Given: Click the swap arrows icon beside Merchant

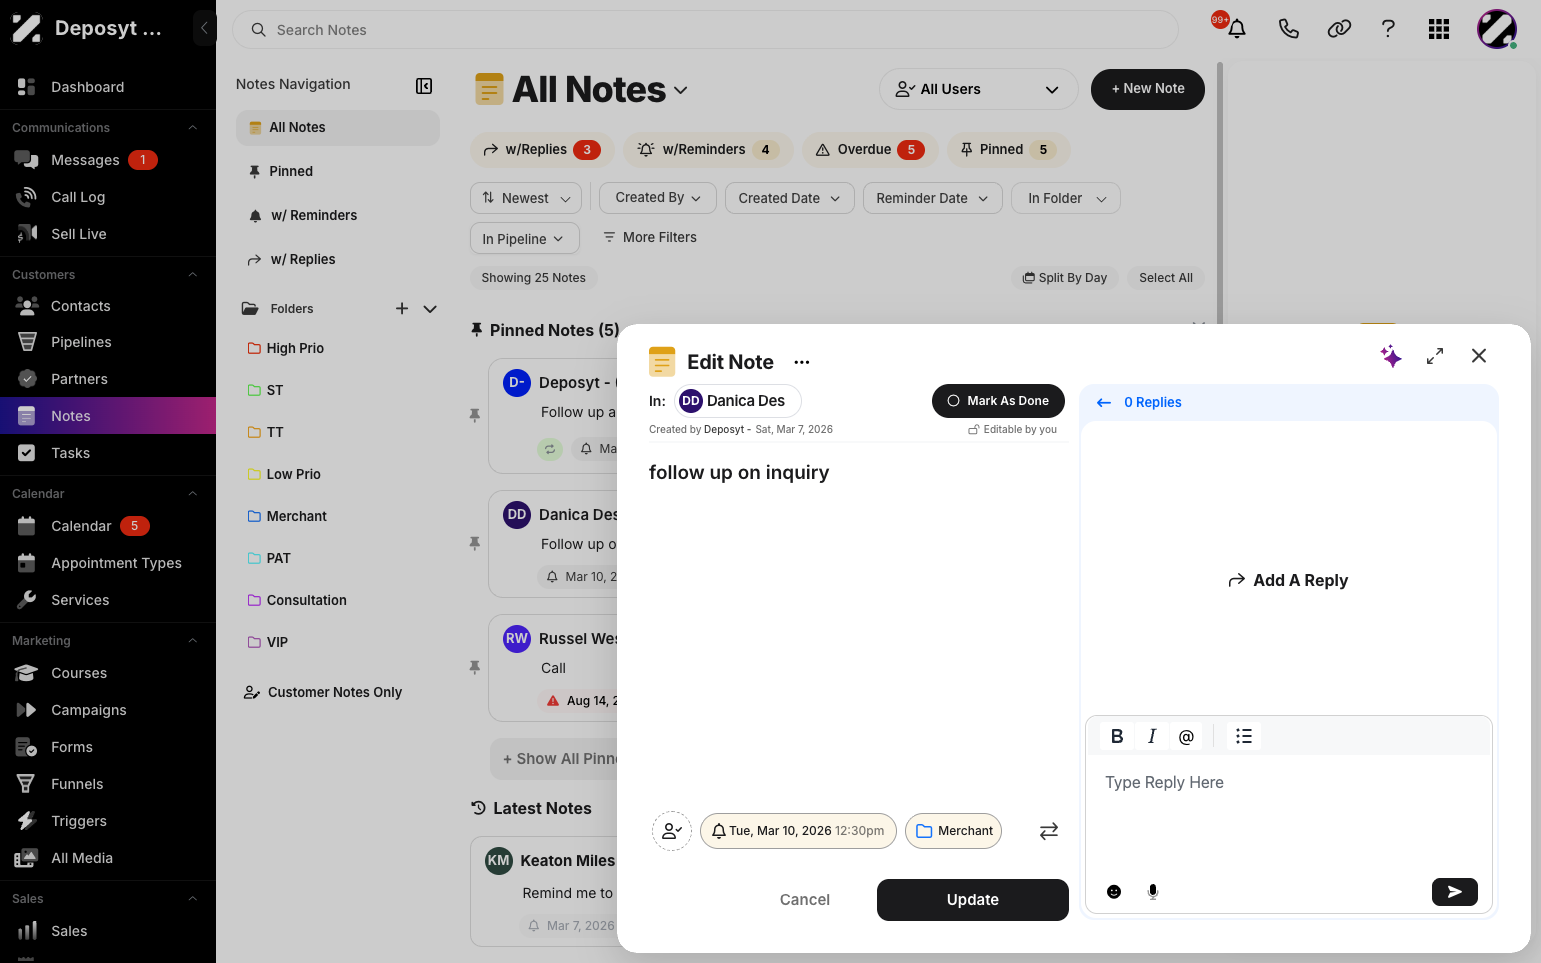Looking at the screenshot, I should pos(1049,831).
